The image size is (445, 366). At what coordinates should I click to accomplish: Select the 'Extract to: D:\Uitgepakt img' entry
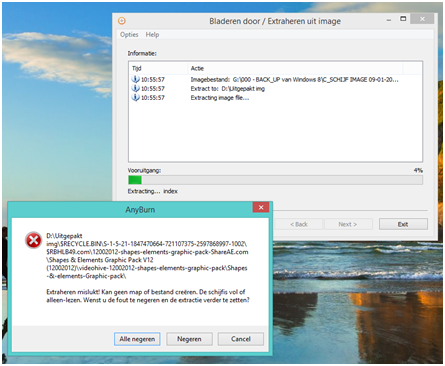click(228, 88)
